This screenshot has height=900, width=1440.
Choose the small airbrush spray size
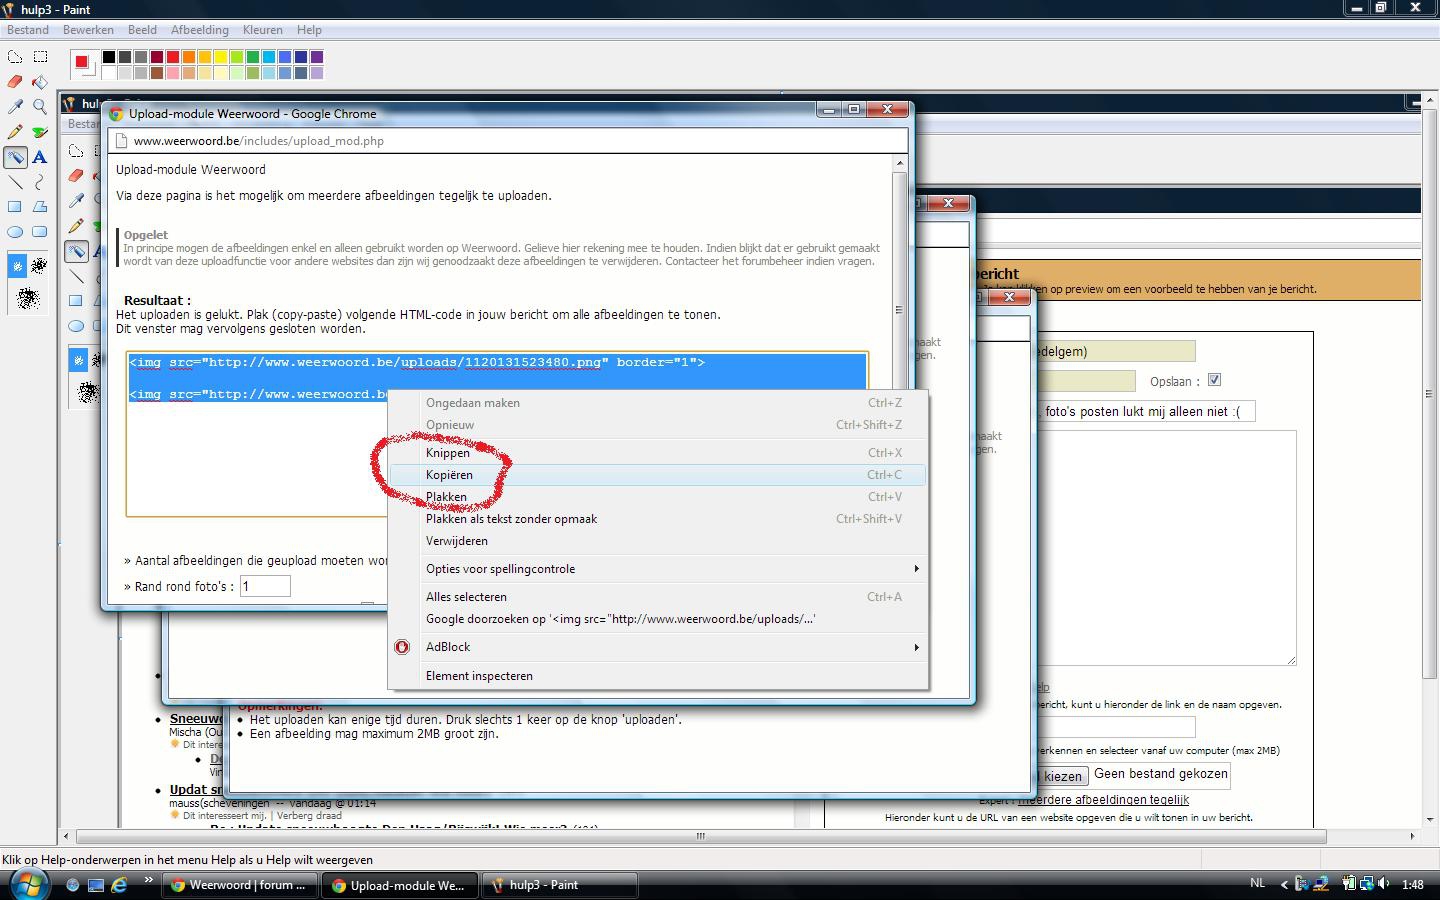point(17,266)
